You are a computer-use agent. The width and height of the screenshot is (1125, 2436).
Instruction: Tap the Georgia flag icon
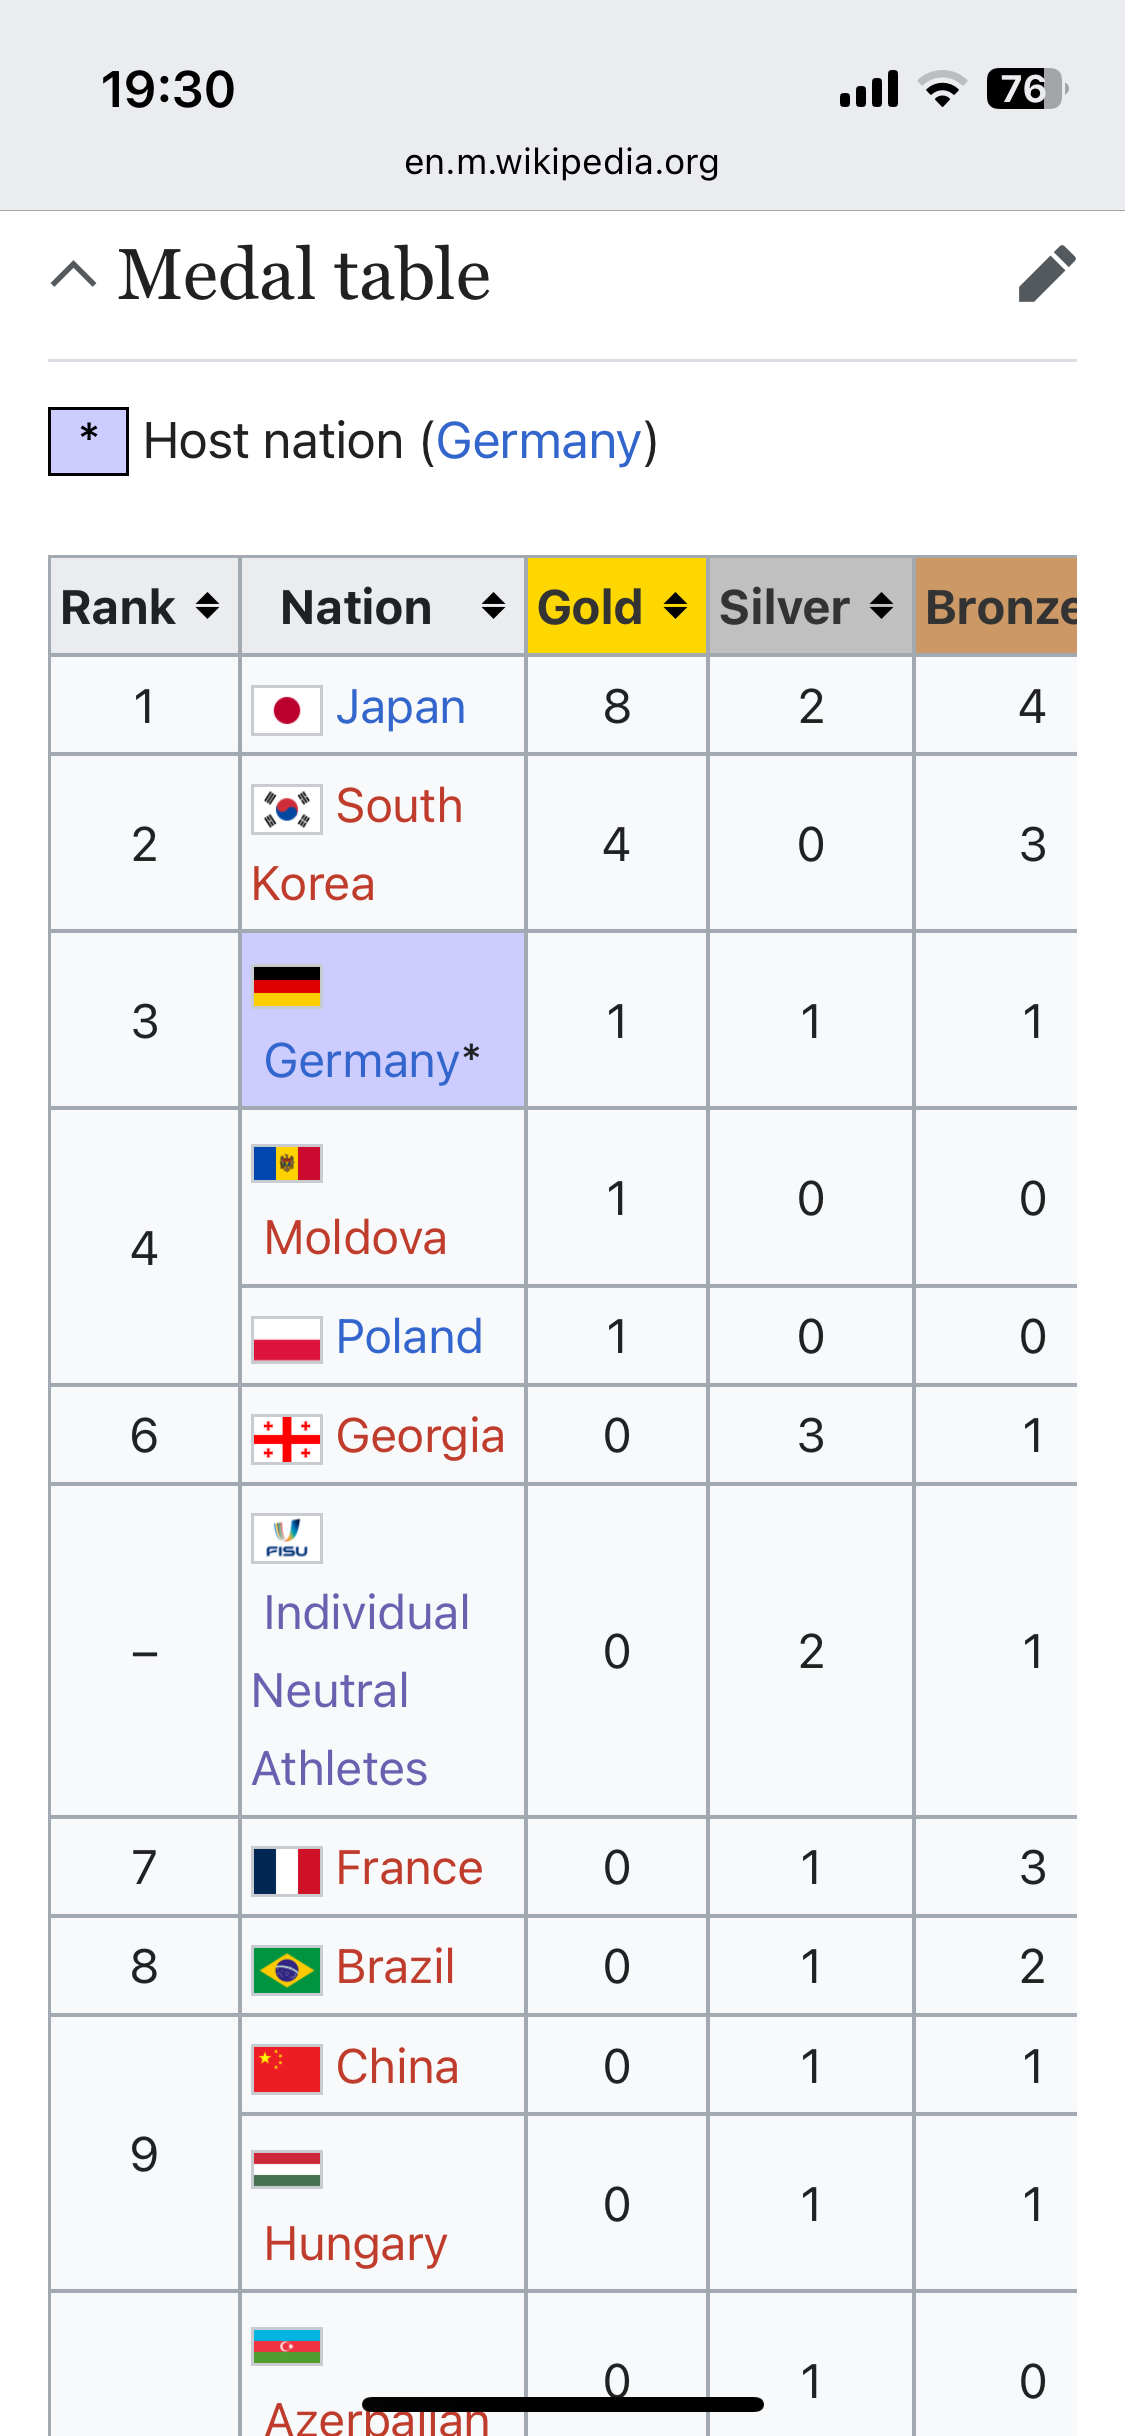(287, 1439)
